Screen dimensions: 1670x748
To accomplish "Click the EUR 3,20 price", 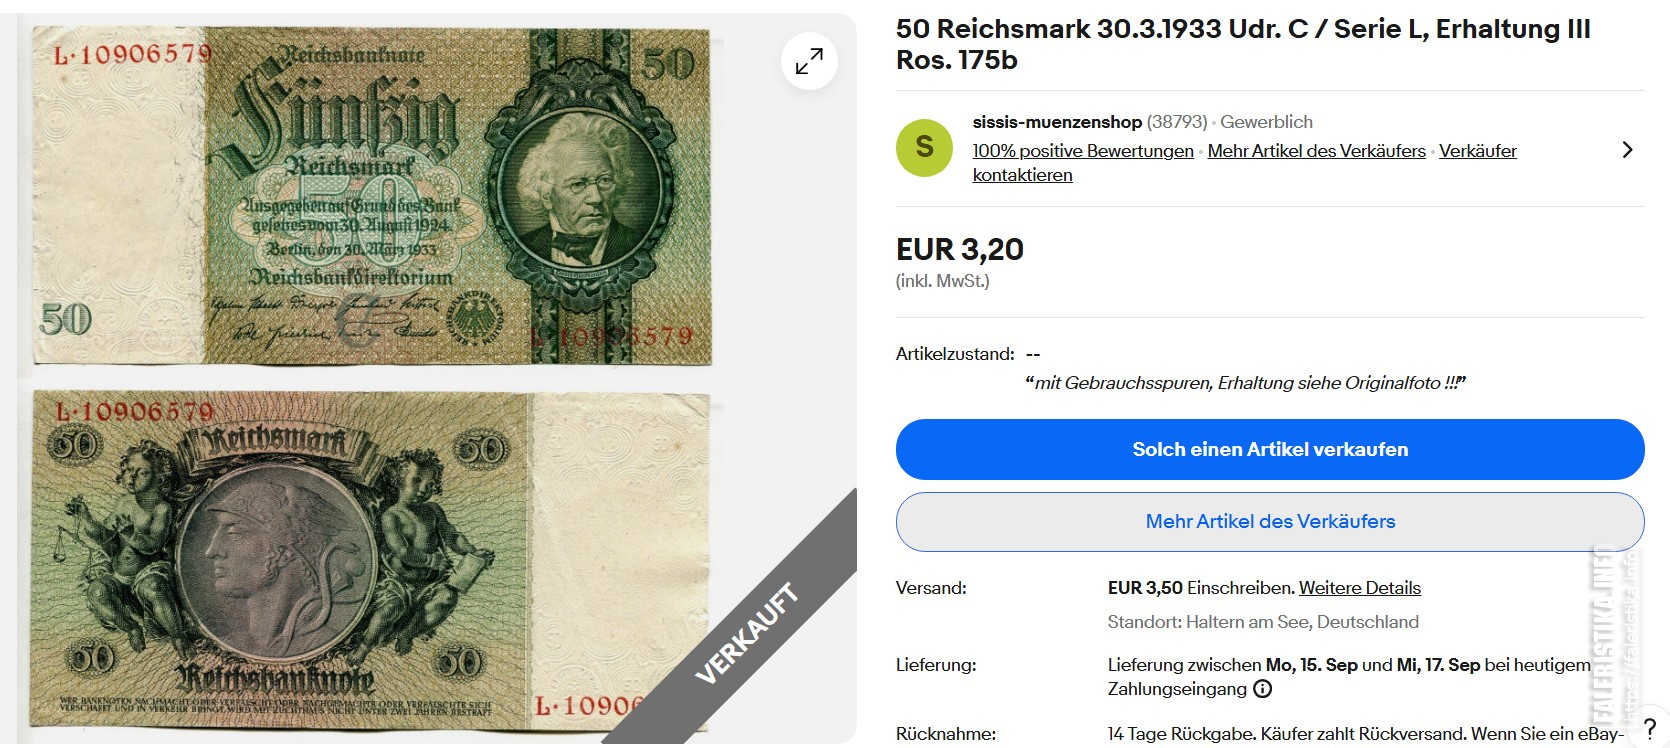I will click(960, 249).
